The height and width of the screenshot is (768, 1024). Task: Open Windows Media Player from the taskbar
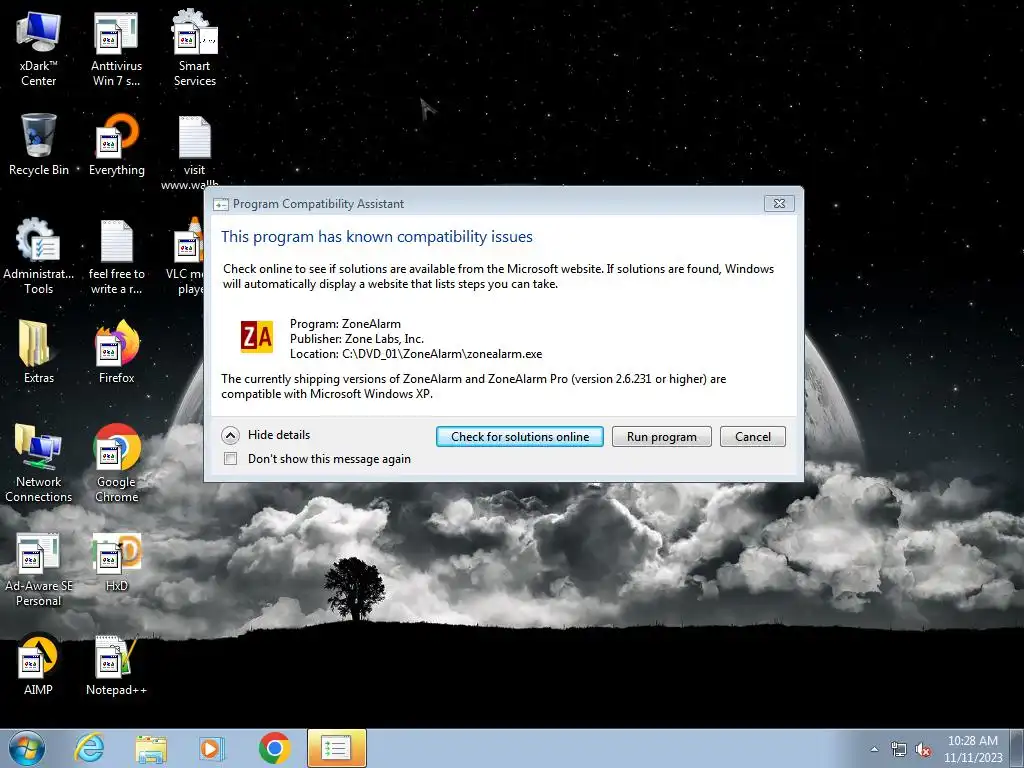[212, 748]
